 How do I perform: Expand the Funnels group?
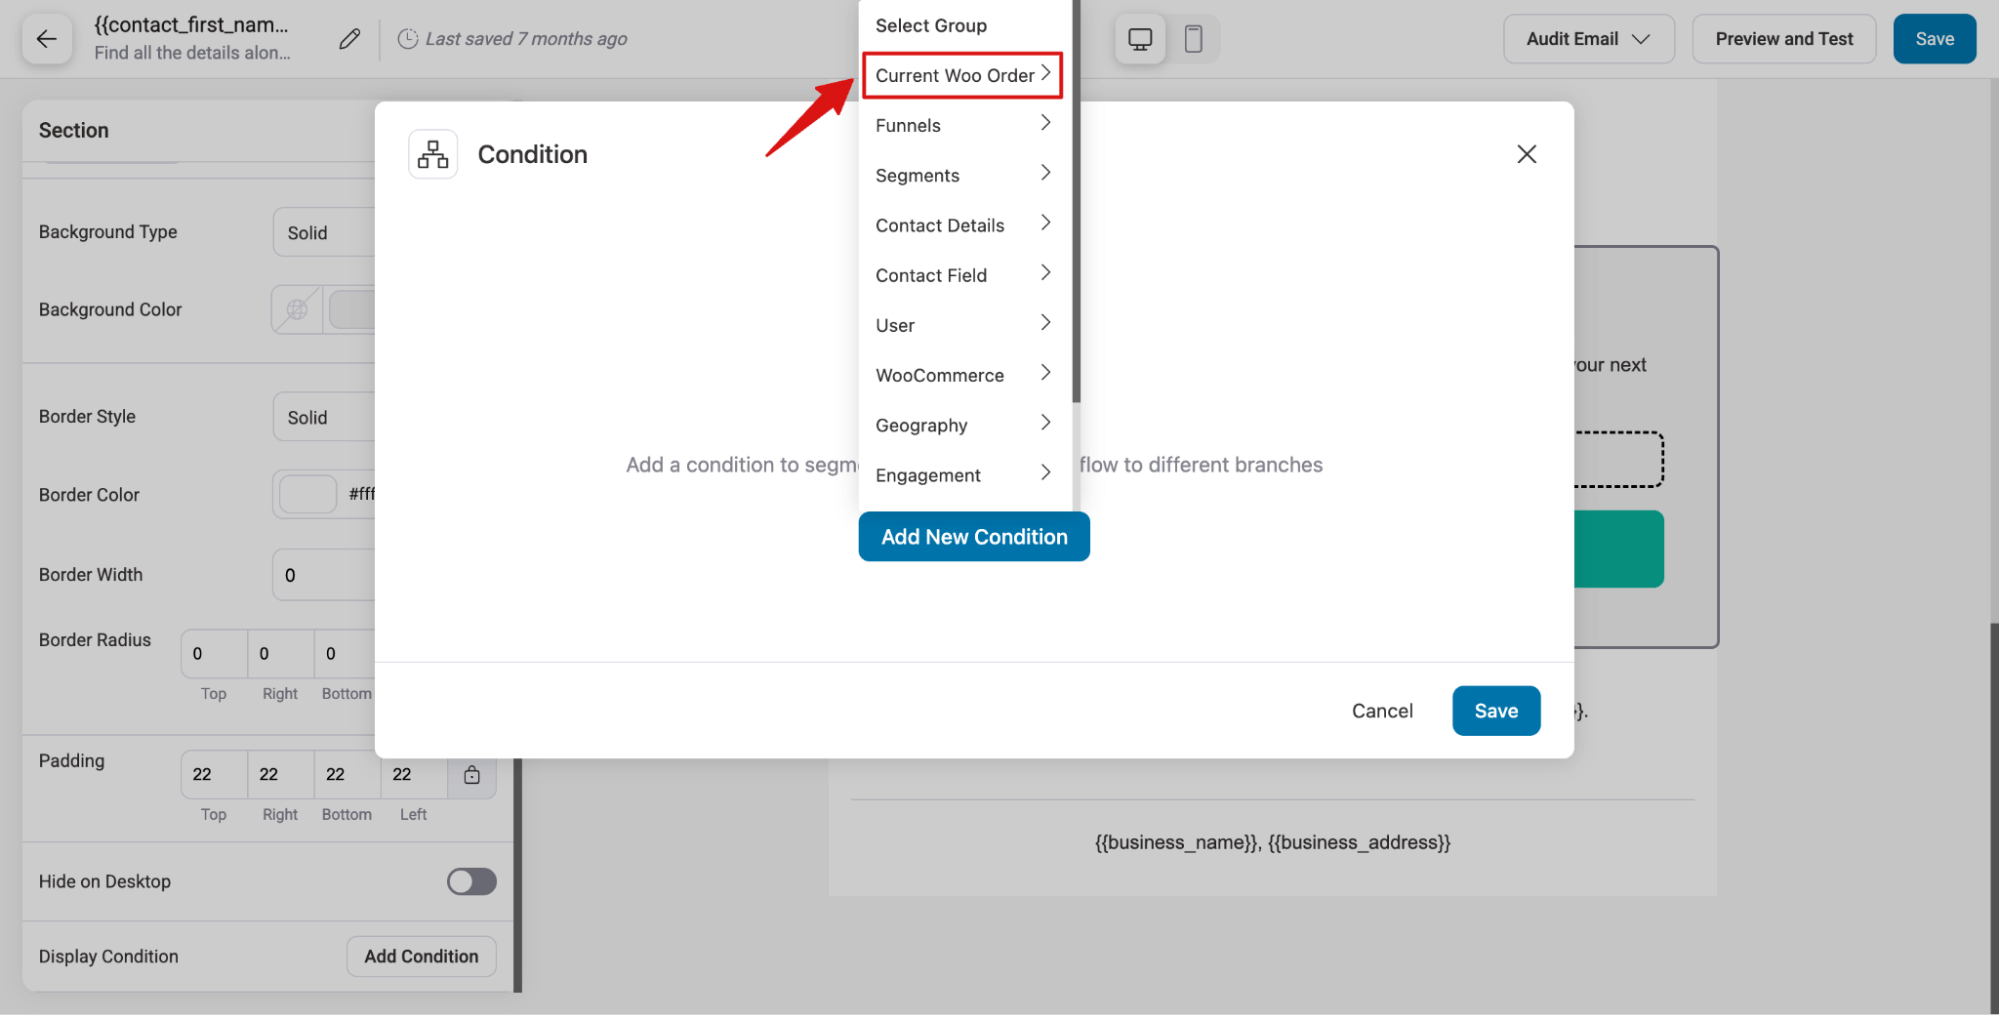click(x=962, y=125)
